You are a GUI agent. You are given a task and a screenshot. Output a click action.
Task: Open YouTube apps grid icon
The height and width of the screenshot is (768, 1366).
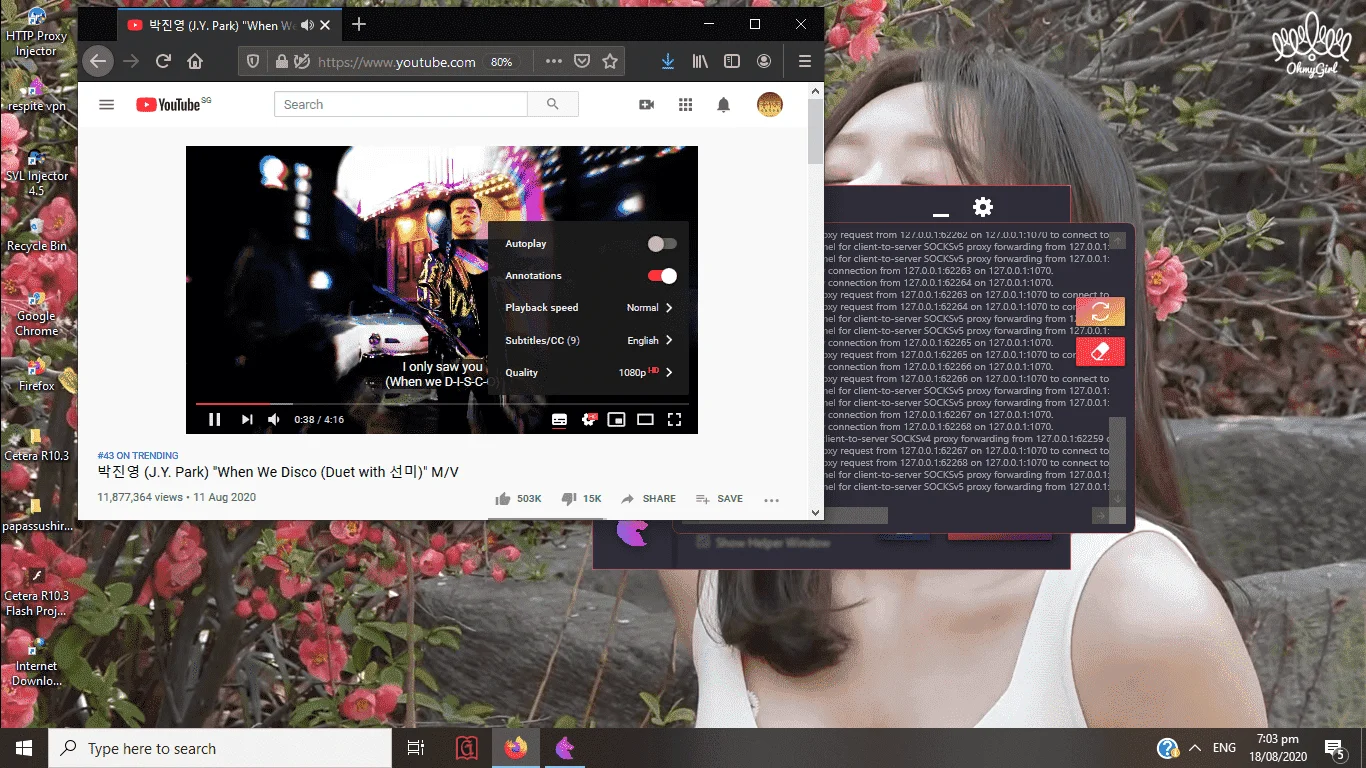pyautogui.click(x=685, y=104)
